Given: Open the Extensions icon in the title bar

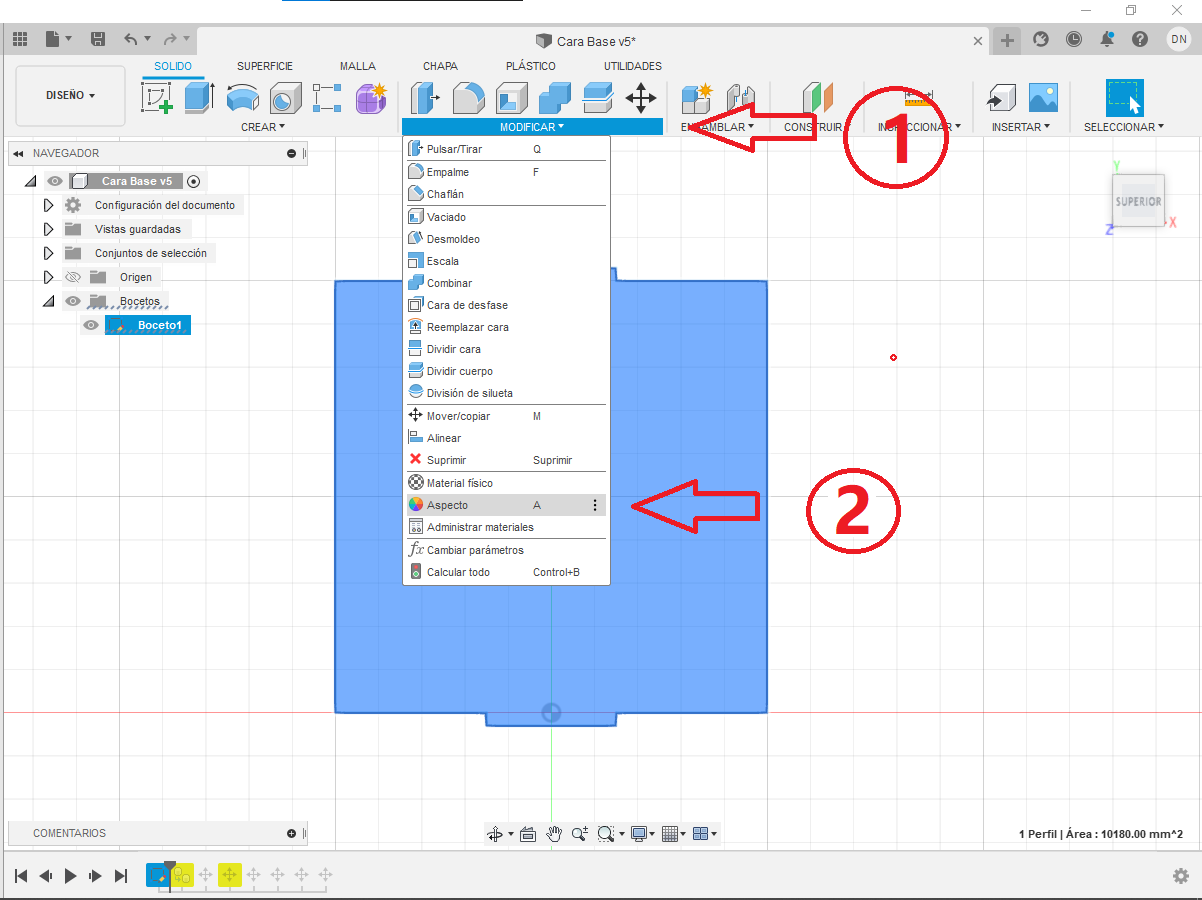Looking at the screenshot, I should pyautogui.click(x=1041, y=40).
